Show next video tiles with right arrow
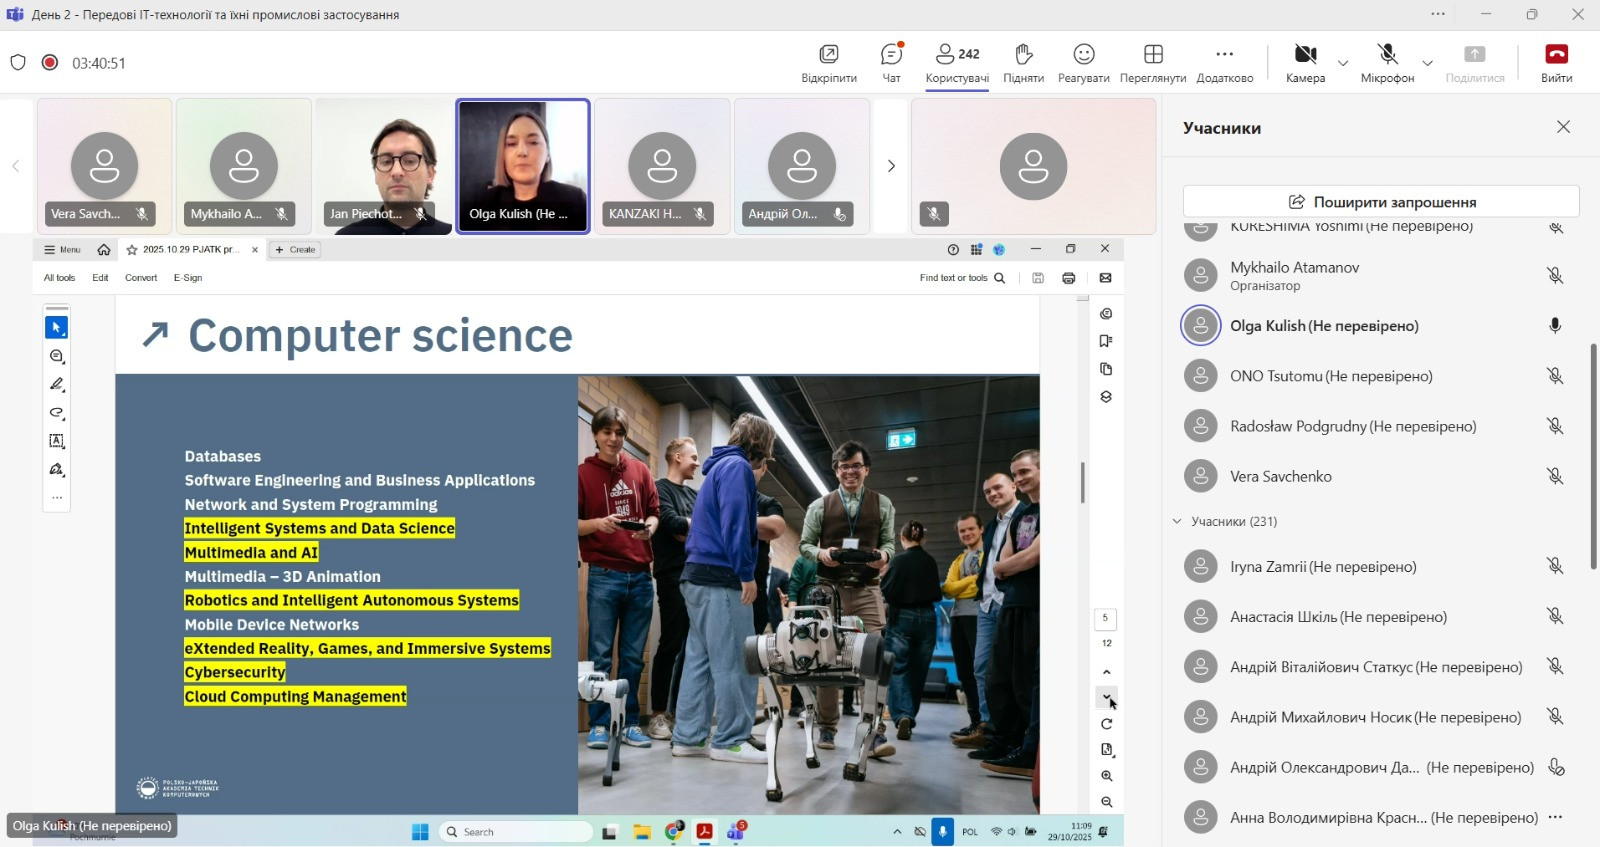This screenshot has height=847, width=1600. coord(891,166)
